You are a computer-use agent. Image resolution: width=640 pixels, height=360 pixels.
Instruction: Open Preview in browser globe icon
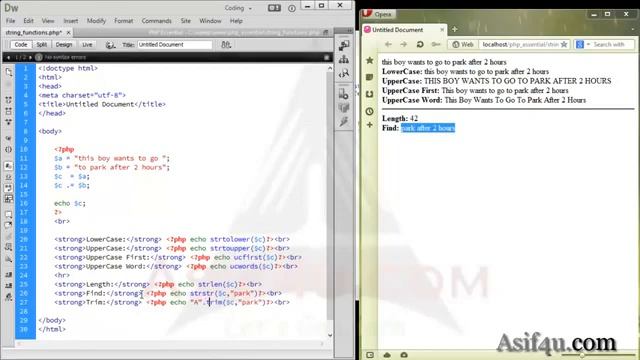(110, 45)
